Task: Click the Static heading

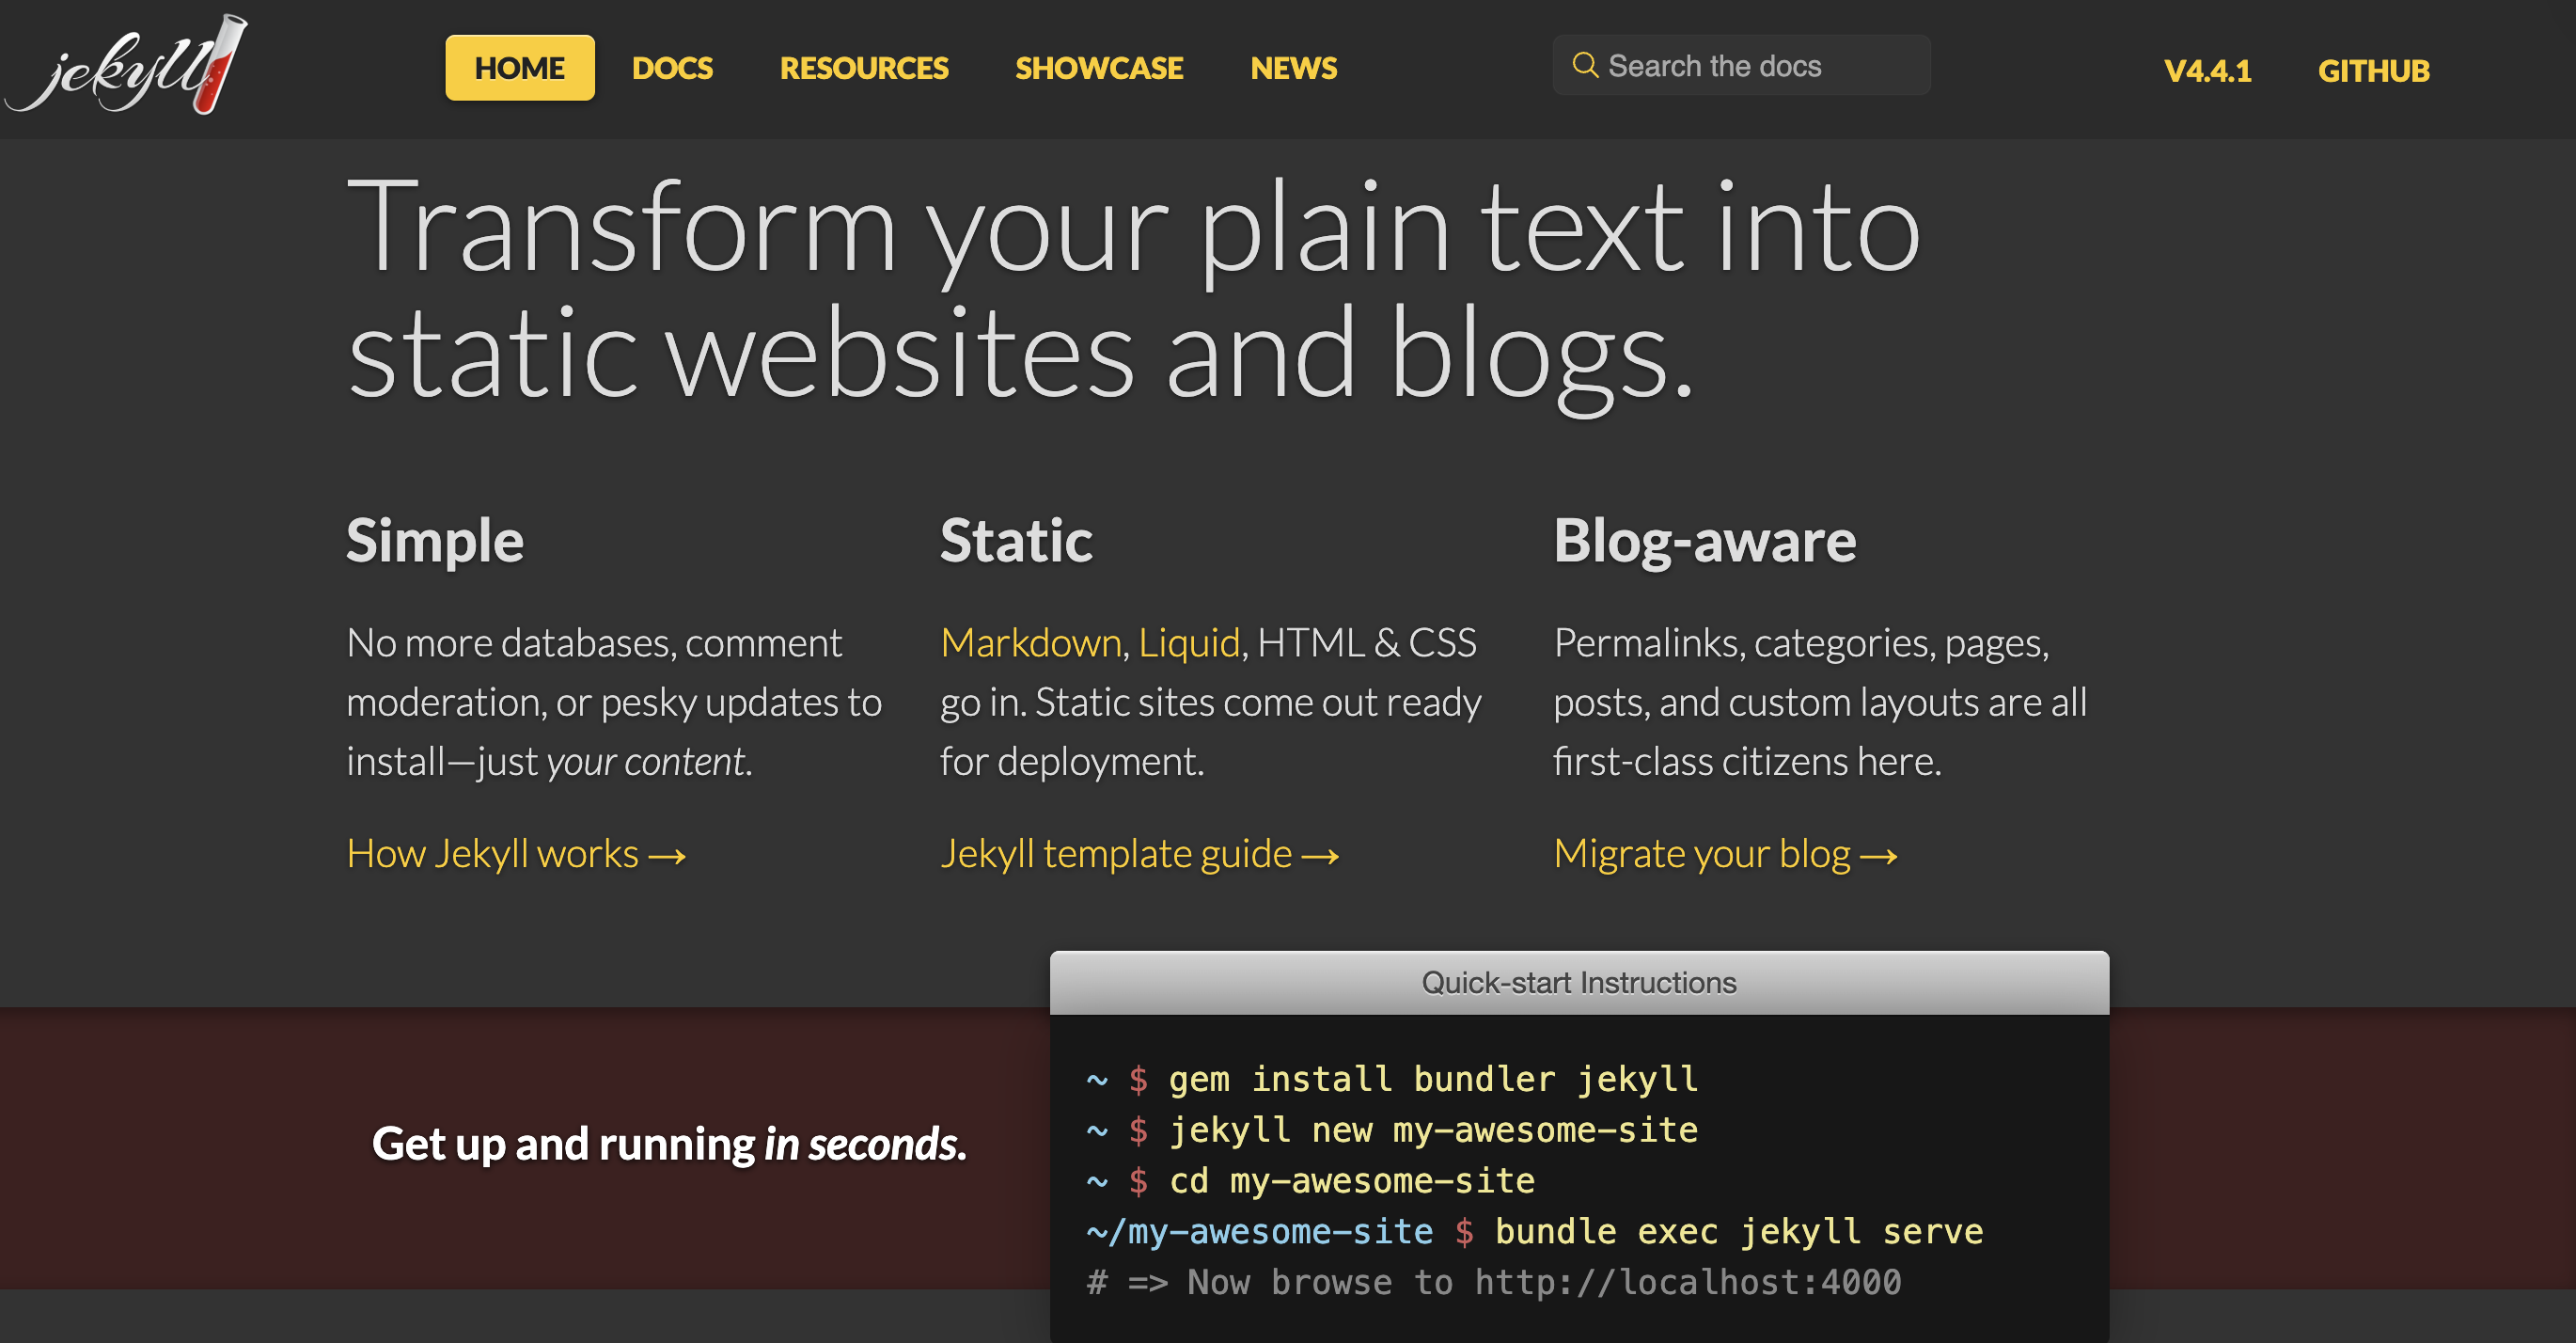Action: coord(1016,541)
